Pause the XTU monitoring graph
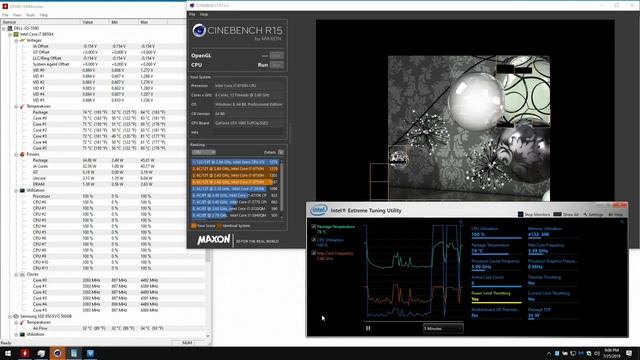Screen dimensions: 640x360 (x=368, y=328)
